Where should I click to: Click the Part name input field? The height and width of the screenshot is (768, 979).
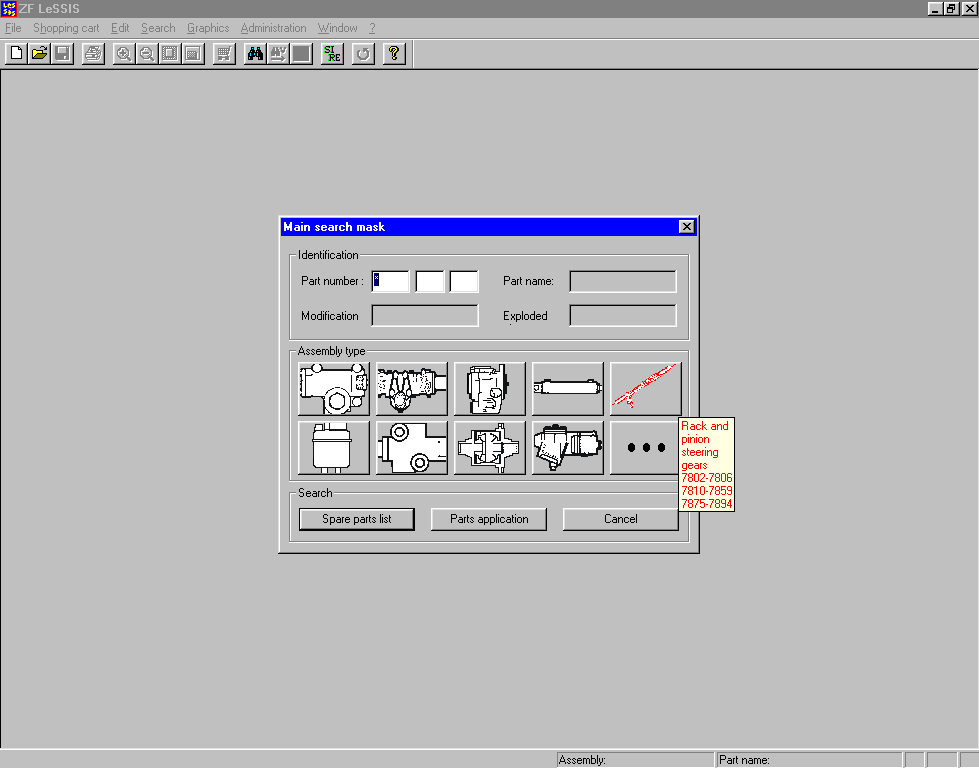(622, 281)
